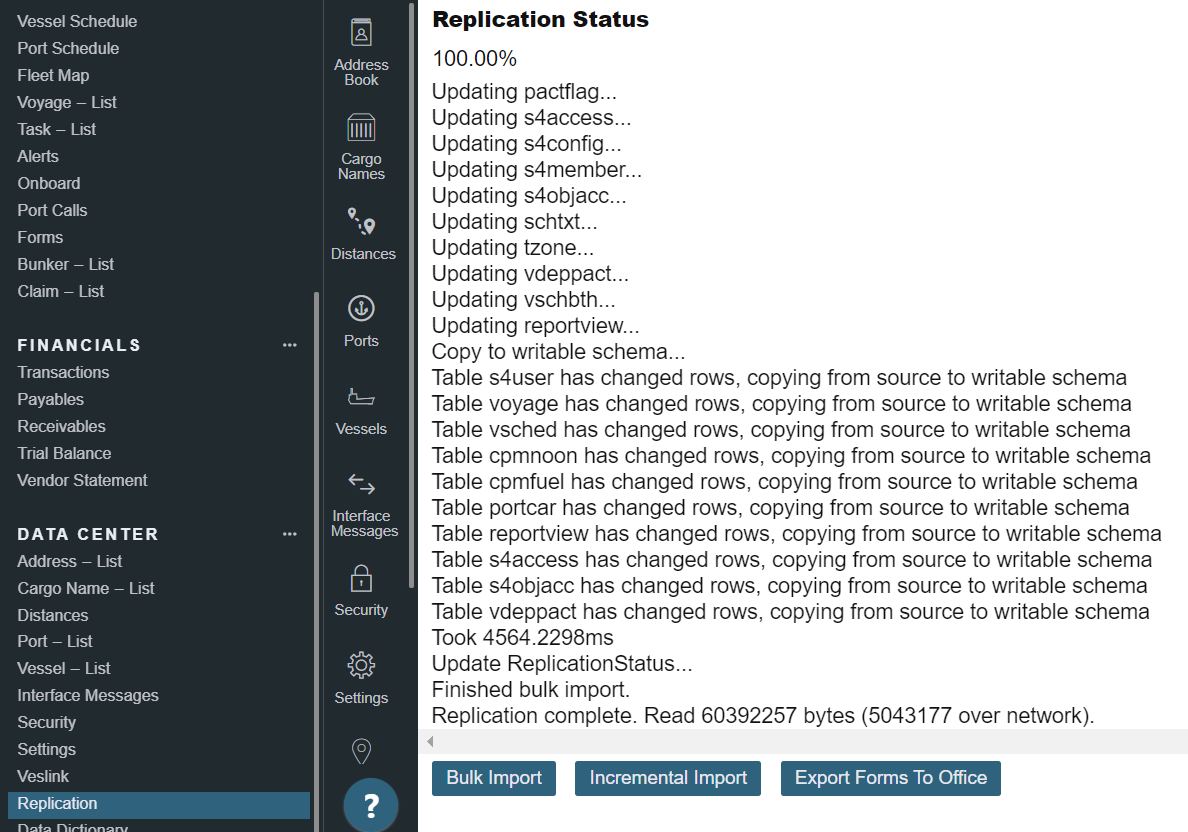Open the Settings gear icon
Image resolution: width=1188 pixels, height=832 pixels.
tap(361, 665)
